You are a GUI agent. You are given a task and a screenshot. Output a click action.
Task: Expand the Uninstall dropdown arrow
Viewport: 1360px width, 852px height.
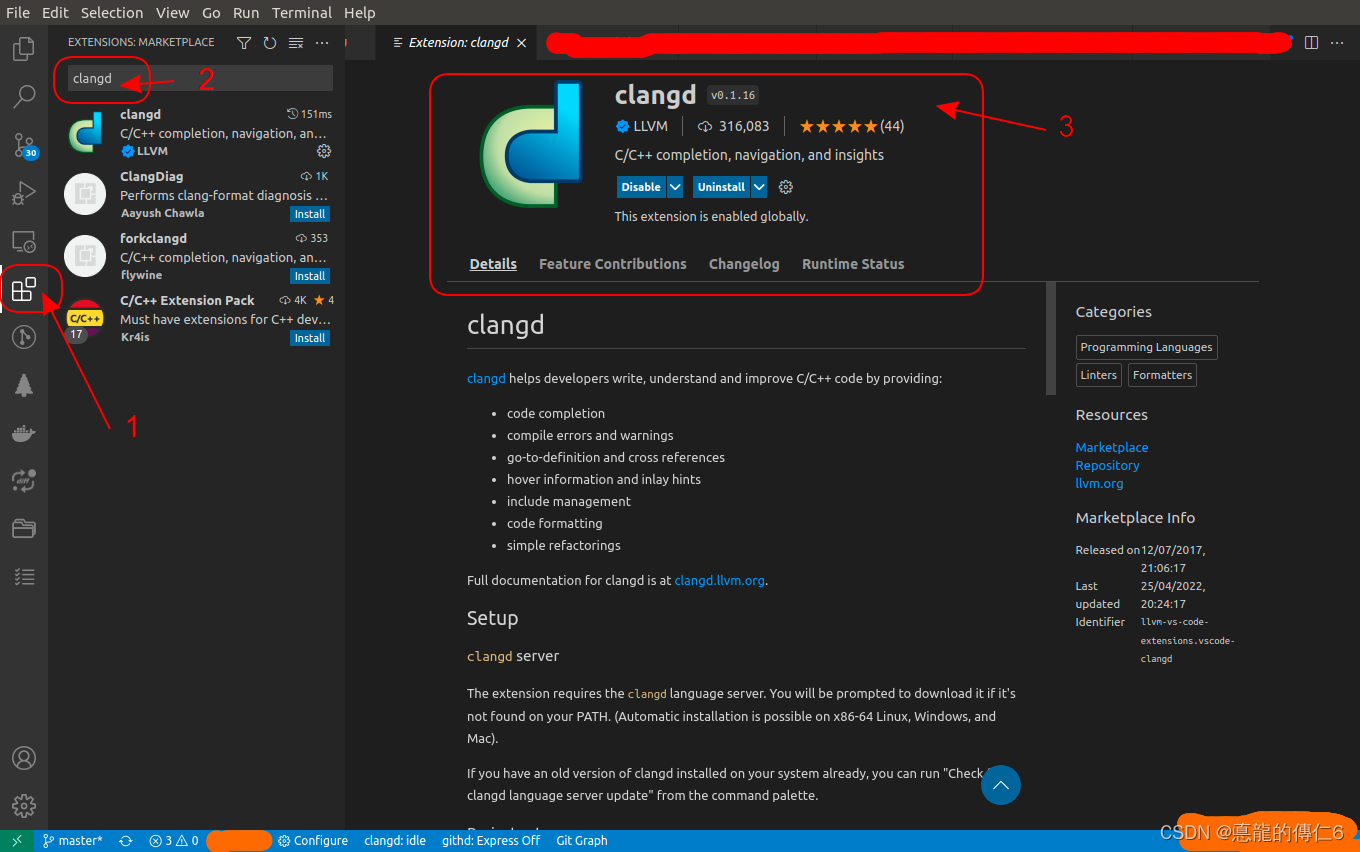tap(759, 187)
